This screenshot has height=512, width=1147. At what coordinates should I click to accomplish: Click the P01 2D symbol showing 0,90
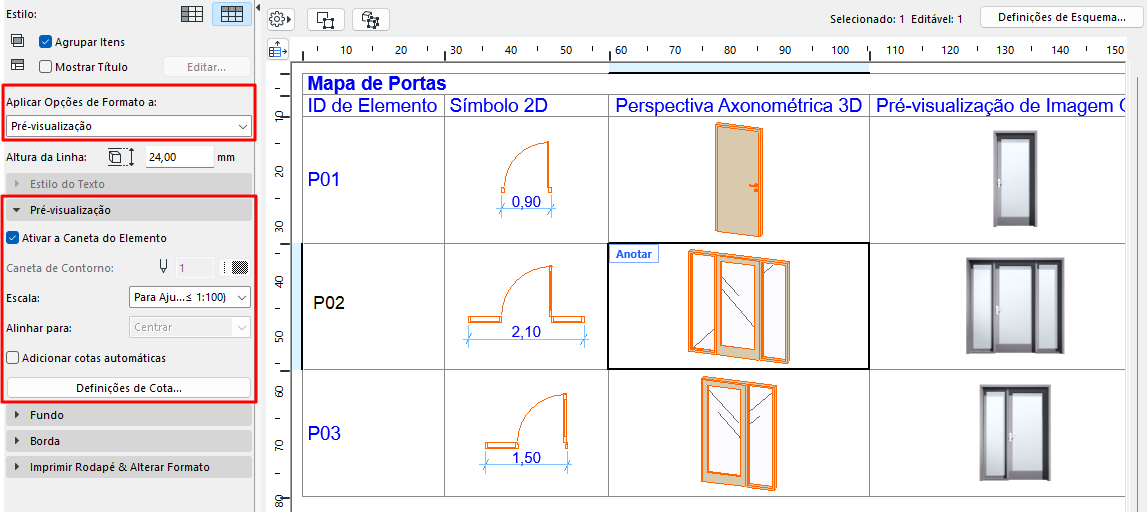[x=526, y=179]
